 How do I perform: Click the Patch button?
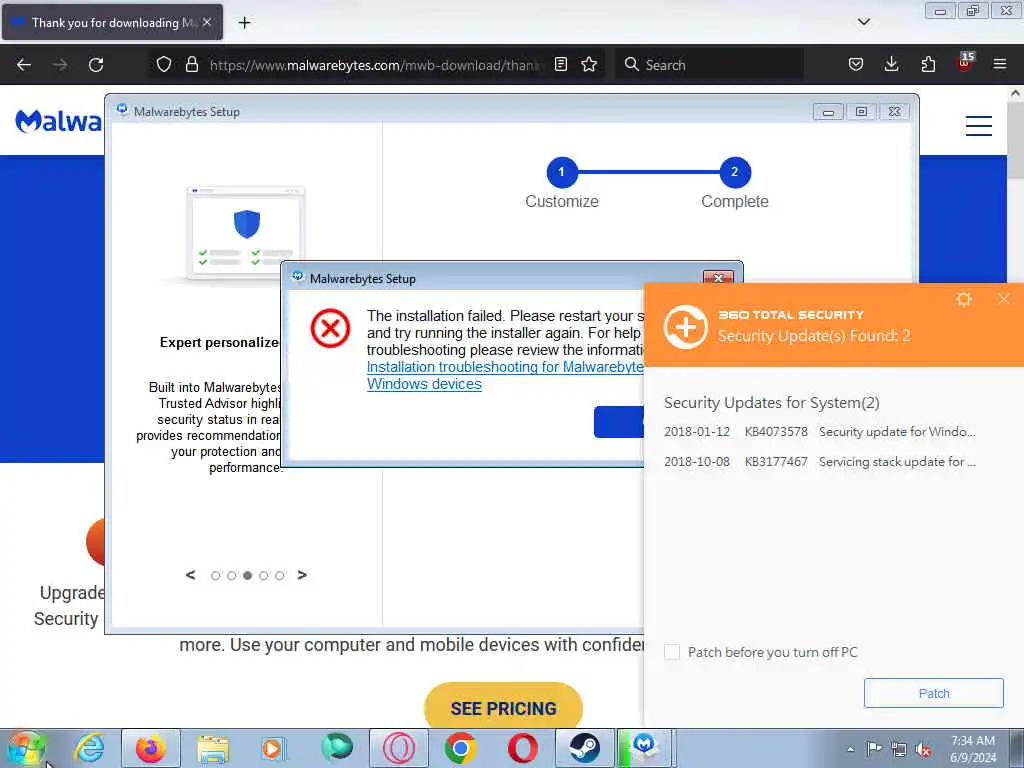pyautogui.click(x=933, y=693)
